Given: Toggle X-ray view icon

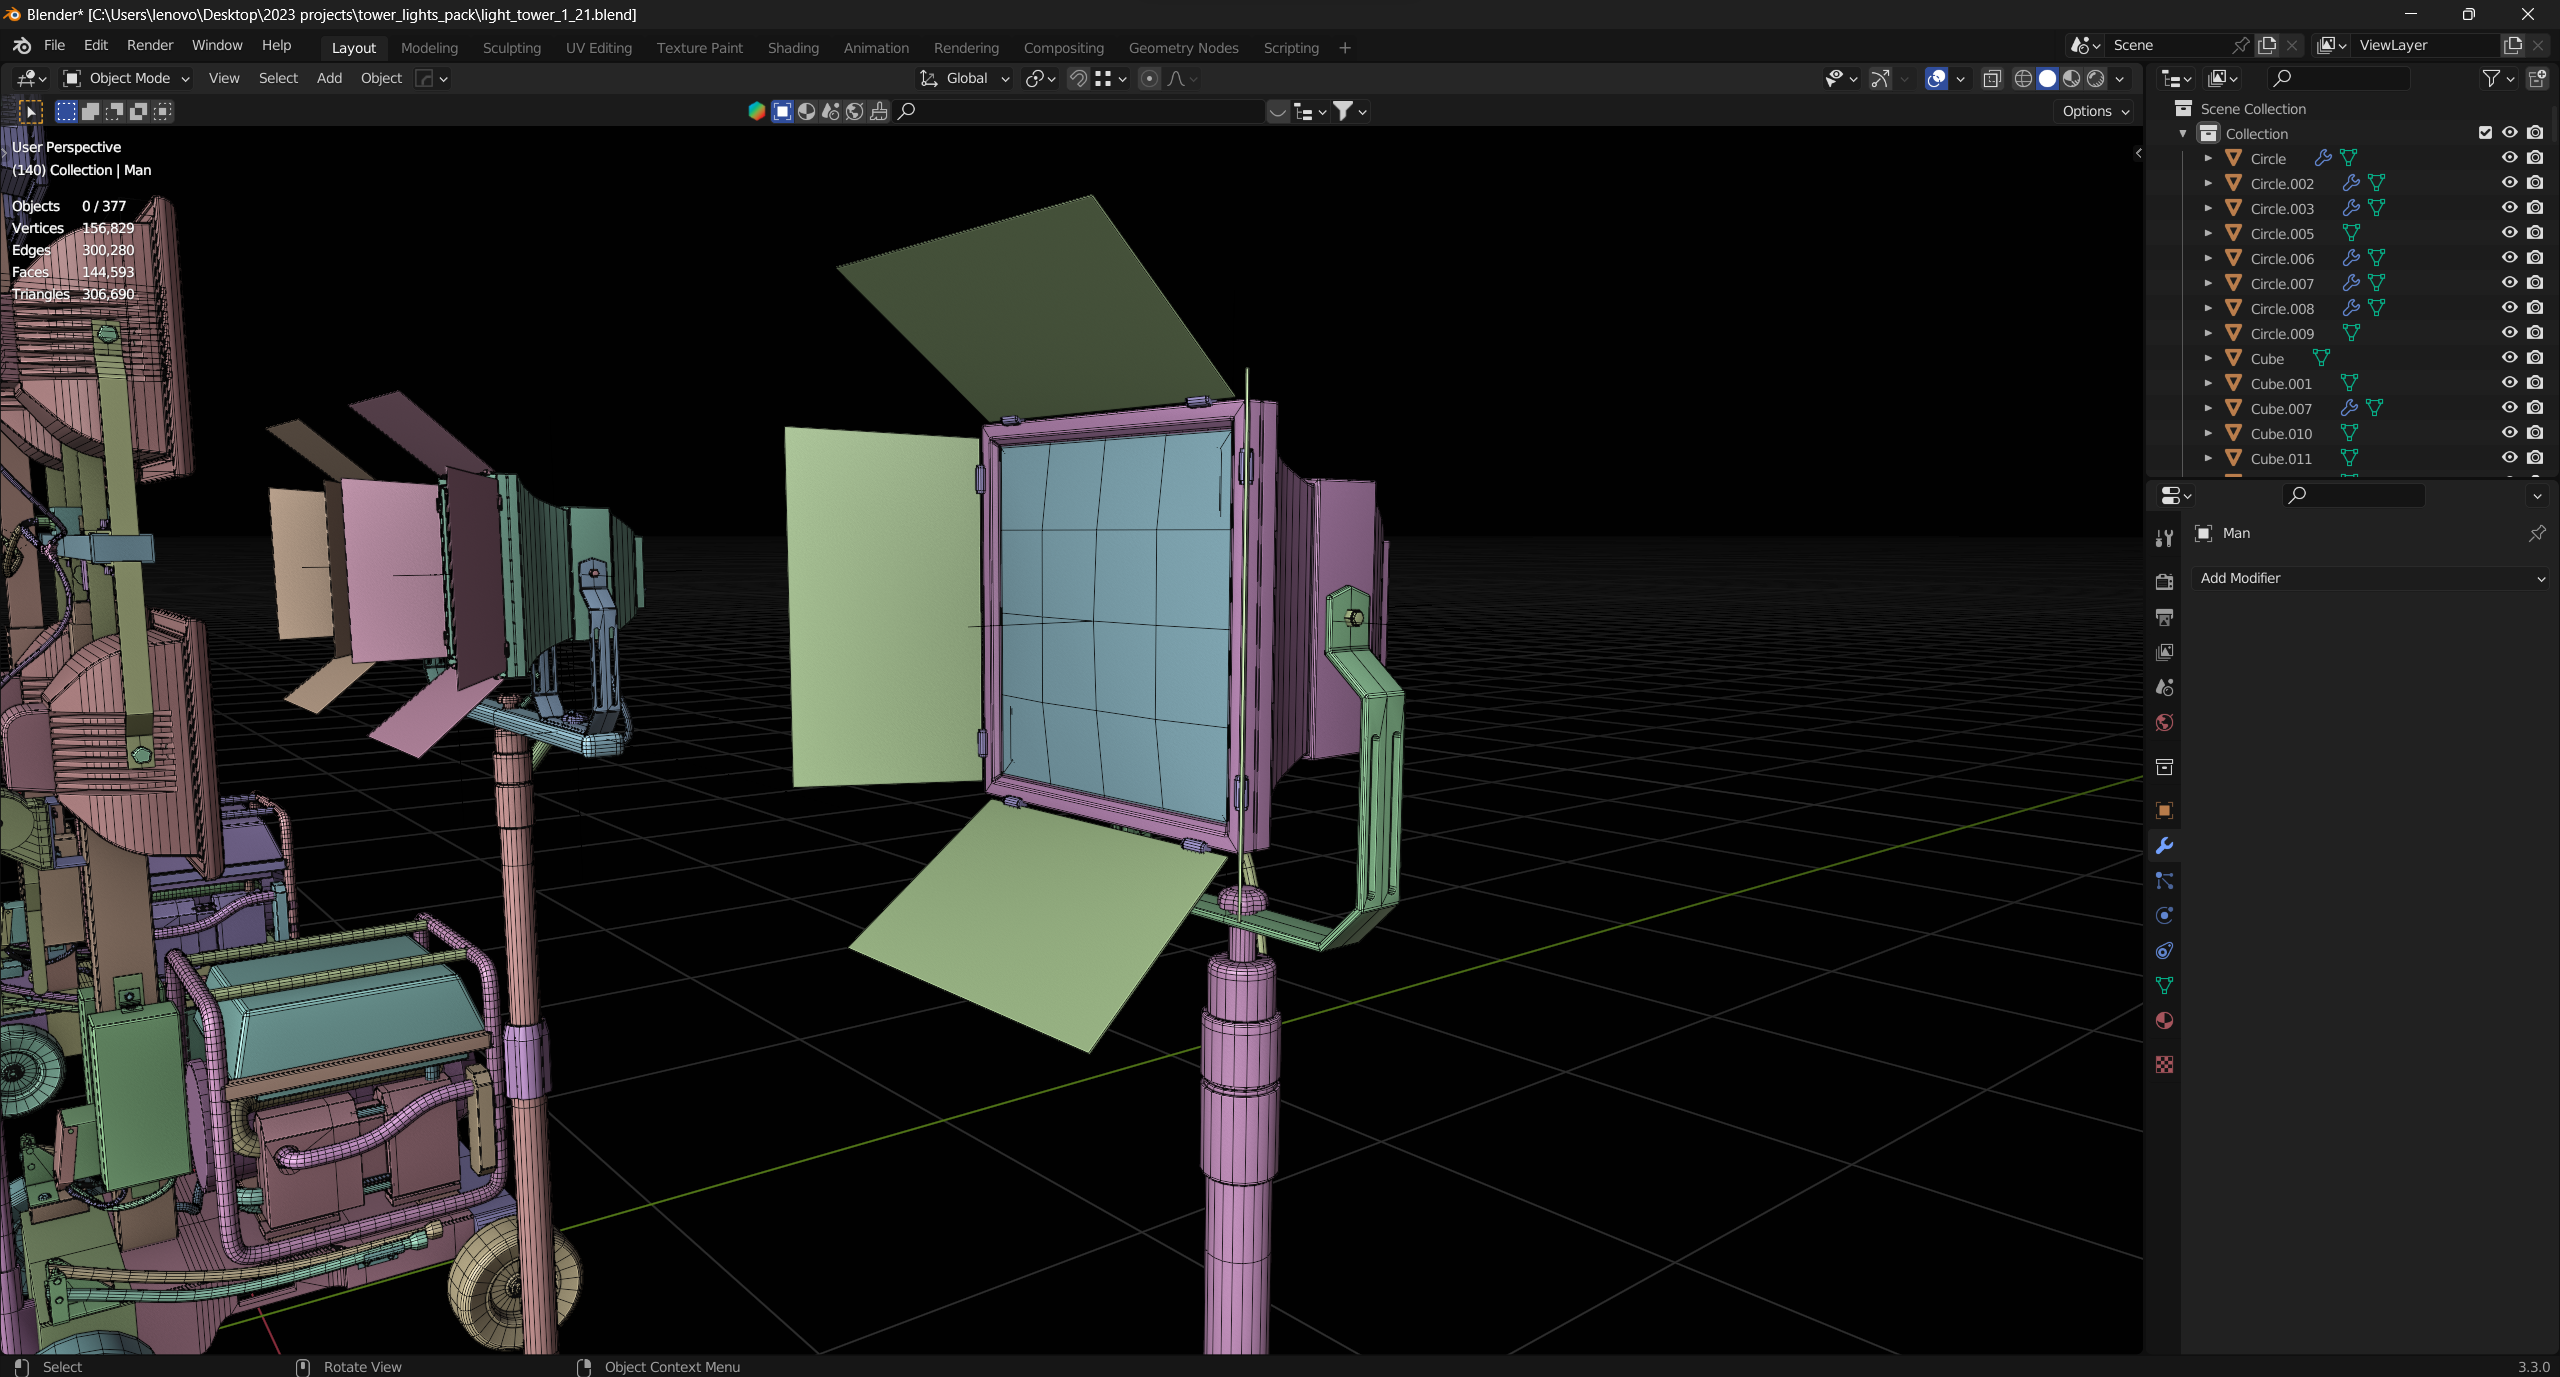Looking at the screenshot, I should pyautogui.click(x=1991, y=78).
